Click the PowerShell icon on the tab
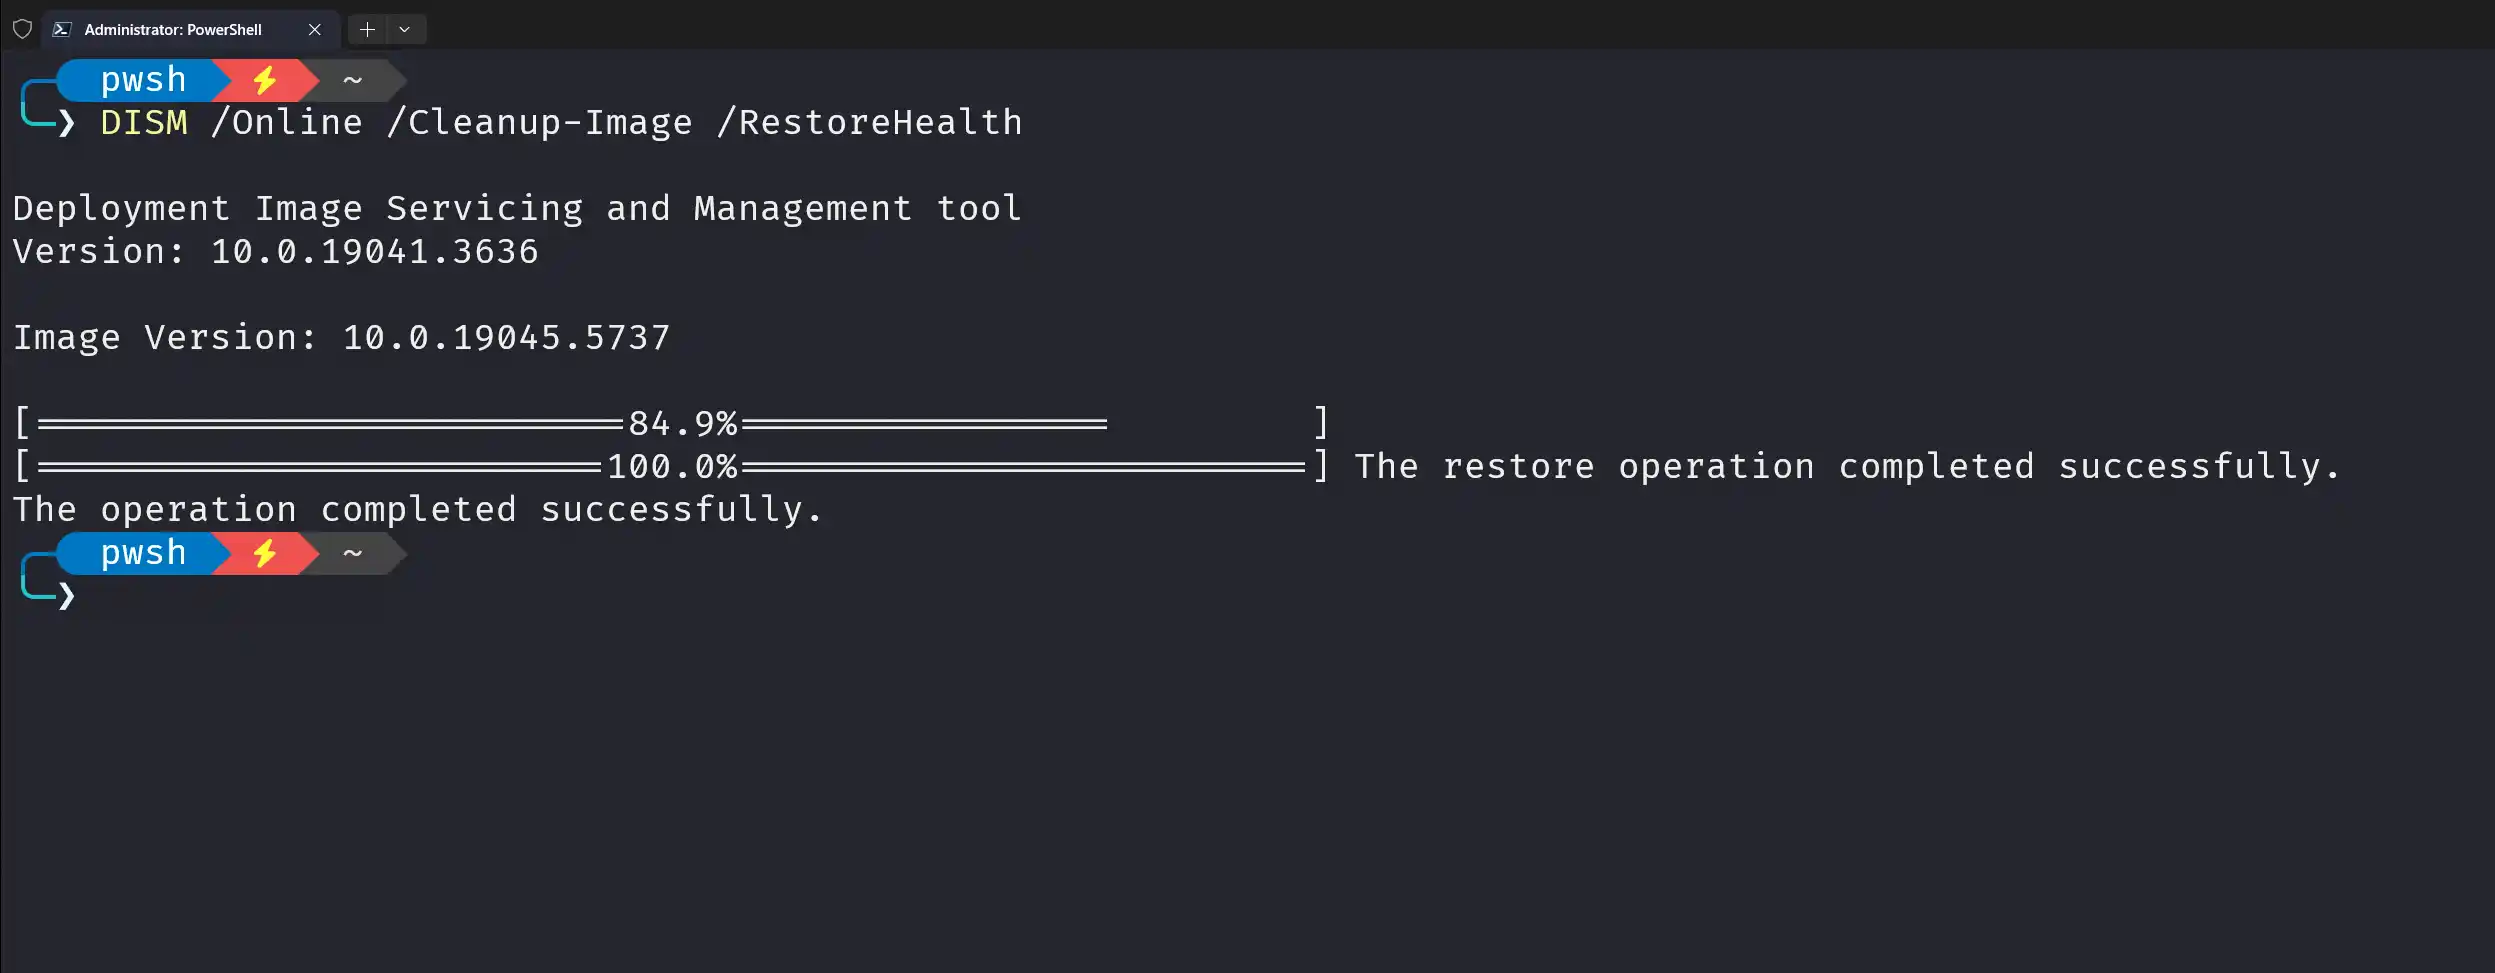 pos(62,29)
